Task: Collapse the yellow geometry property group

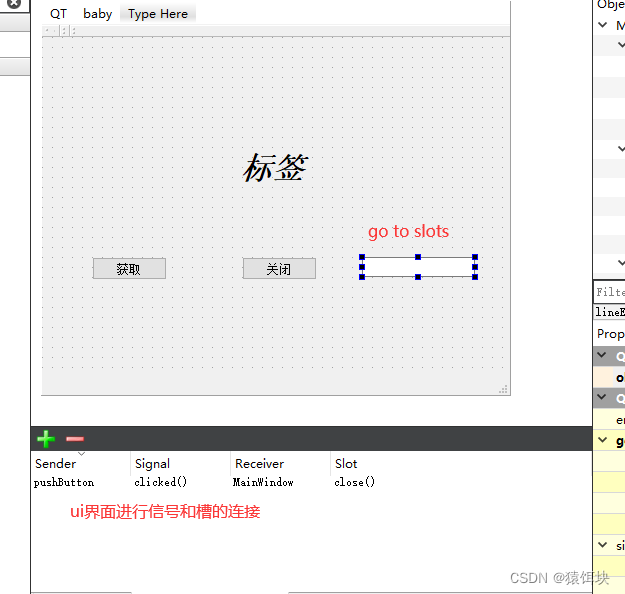Action: point(602,440)
